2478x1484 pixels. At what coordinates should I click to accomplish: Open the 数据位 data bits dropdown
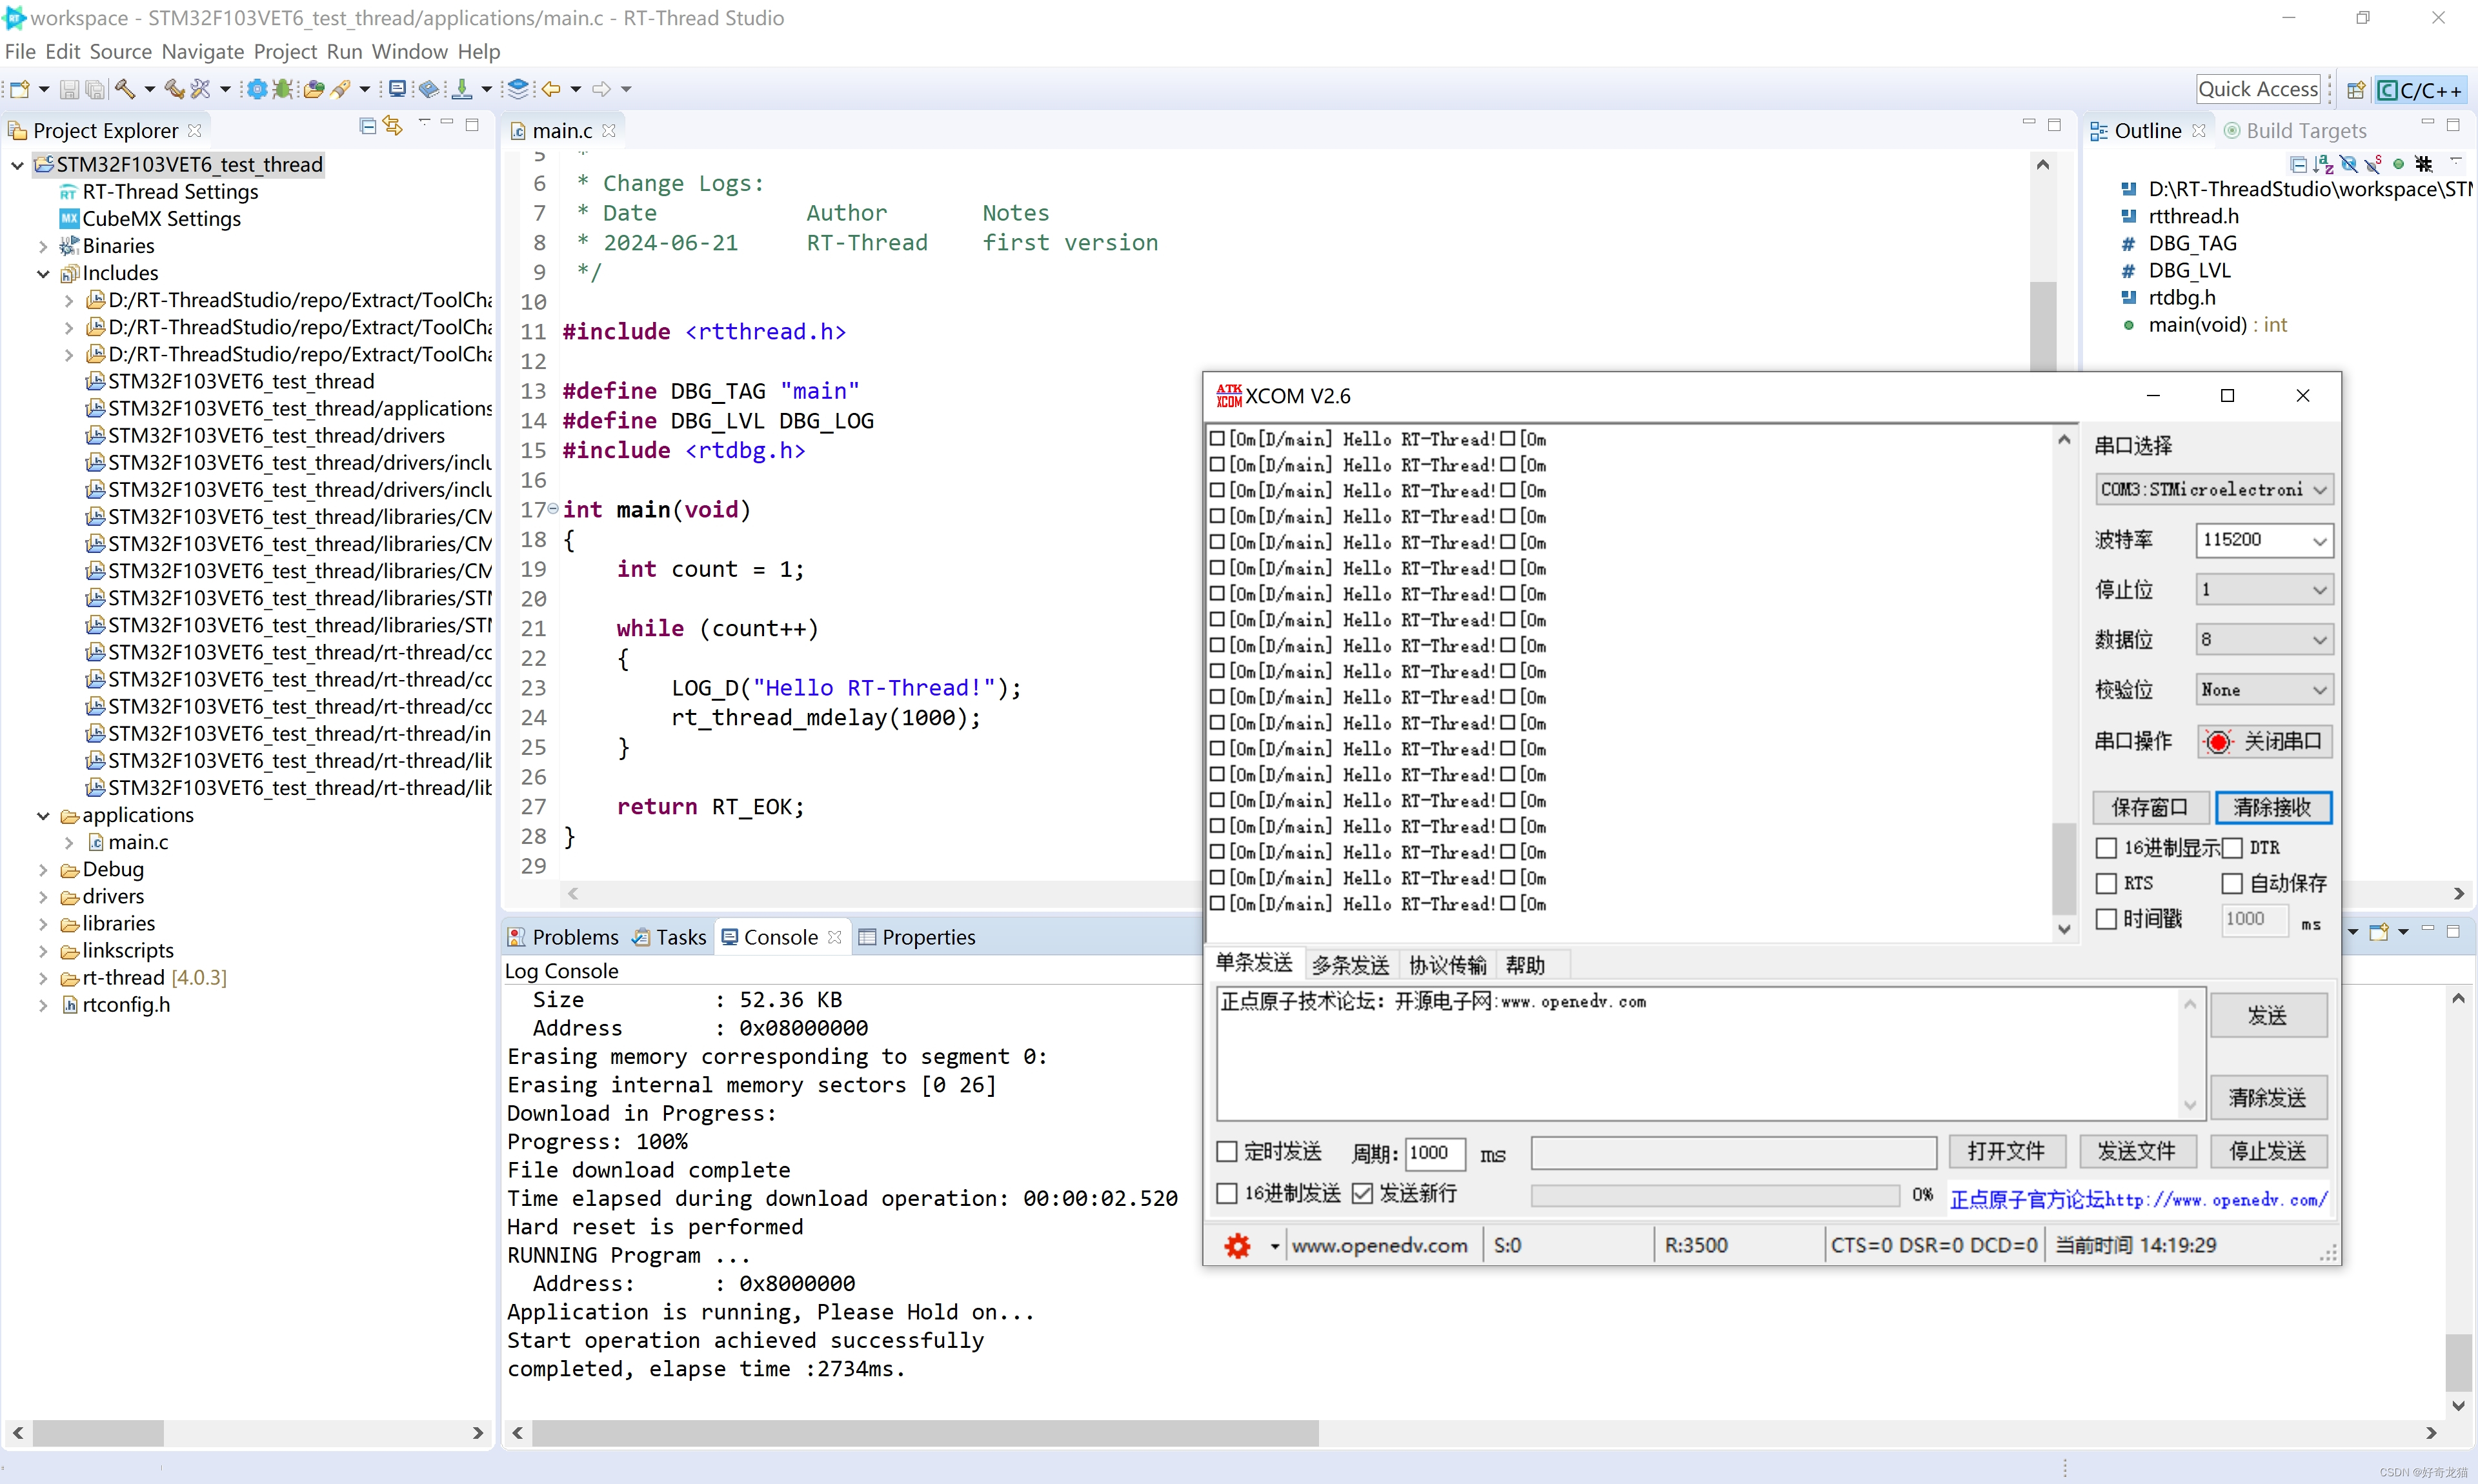coord(2264,640)
